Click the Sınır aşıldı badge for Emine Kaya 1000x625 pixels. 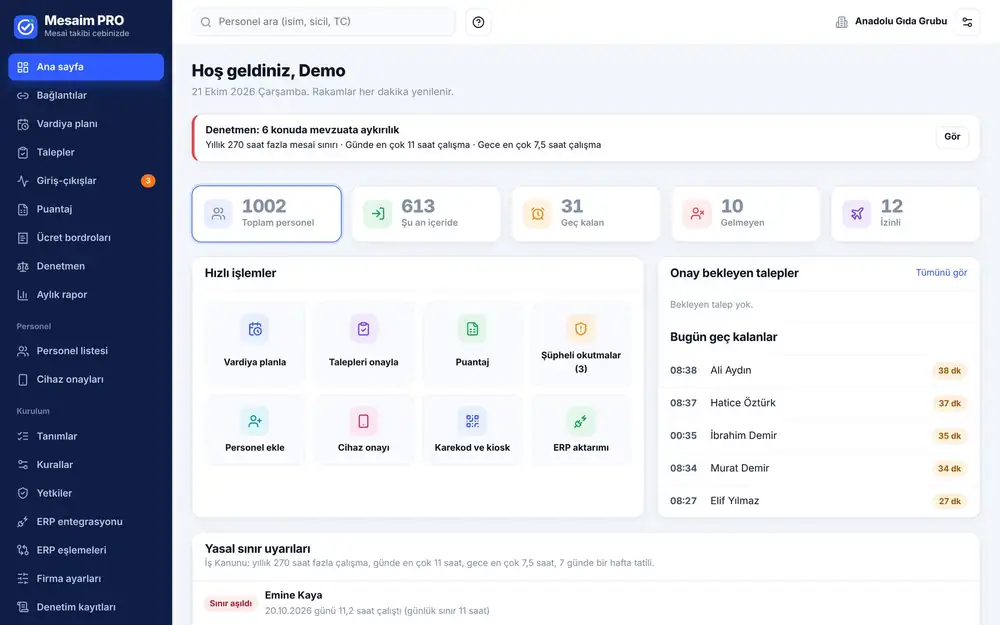click(231, 603)
